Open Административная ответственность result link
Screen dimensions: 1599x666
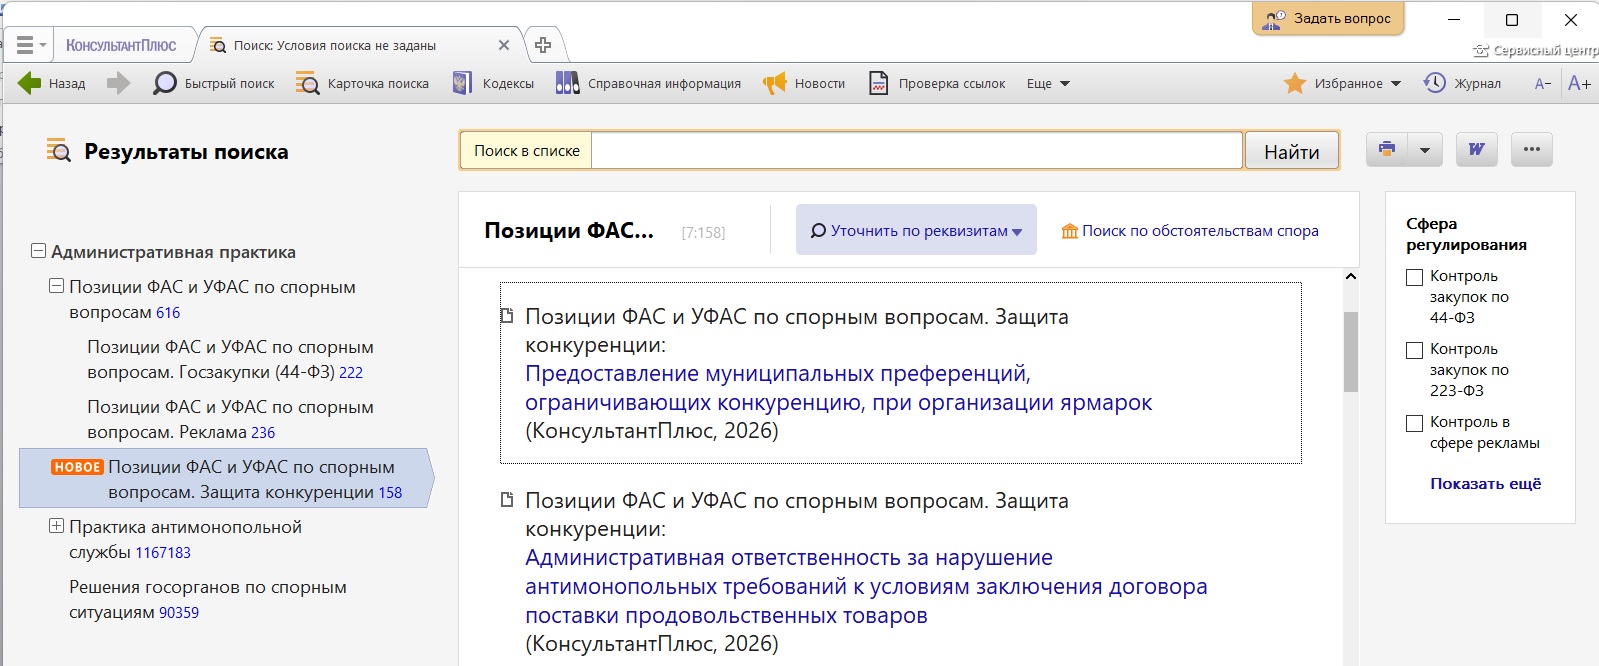866,586
